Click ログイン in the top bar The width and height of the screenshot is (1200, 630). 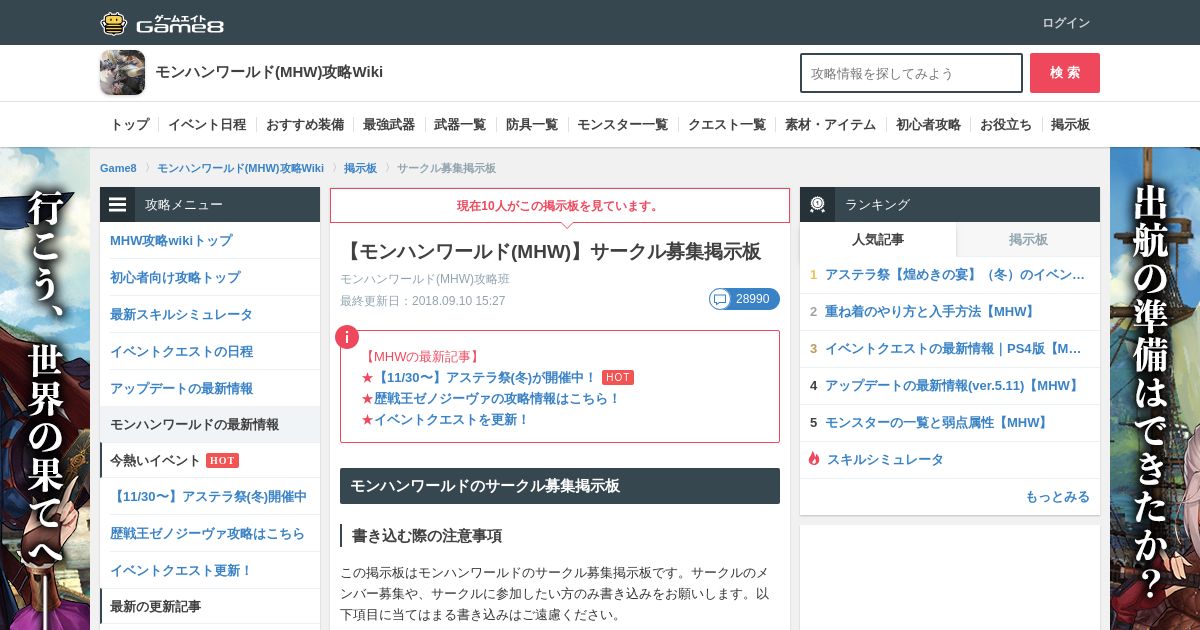coord(1066,23)
